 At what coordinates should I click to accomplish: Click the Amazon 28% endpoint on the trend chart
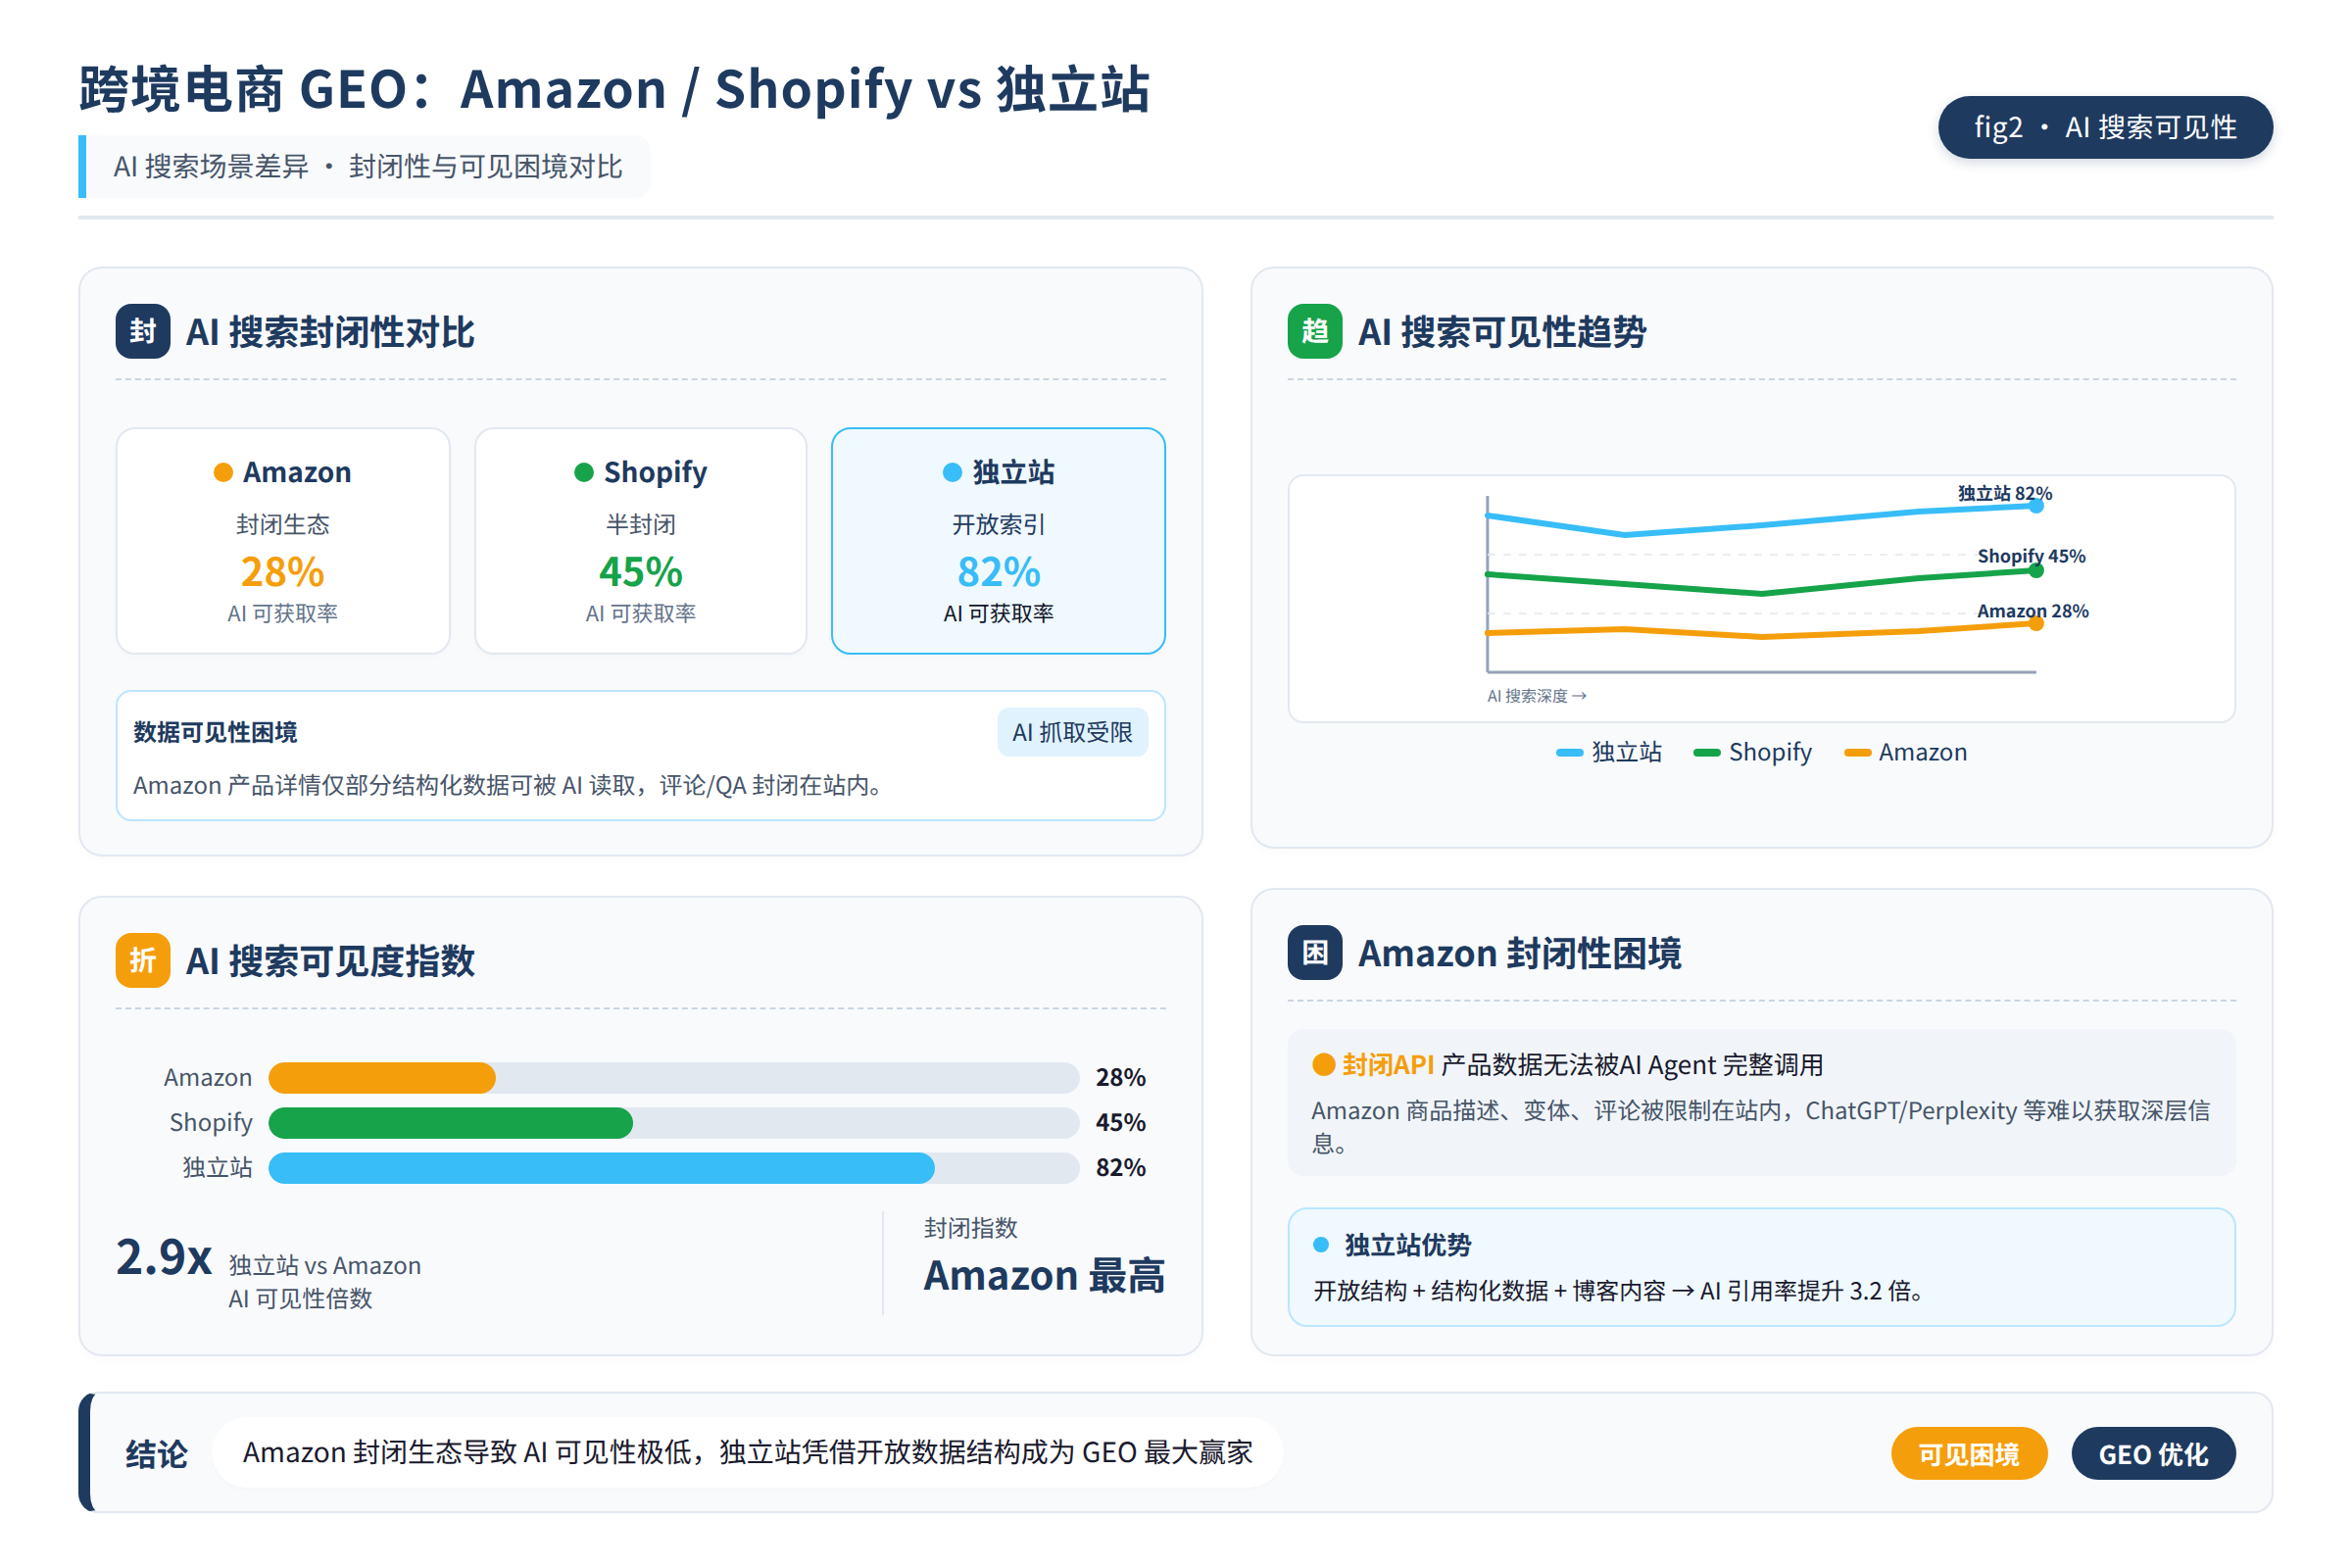point(2035,624)
